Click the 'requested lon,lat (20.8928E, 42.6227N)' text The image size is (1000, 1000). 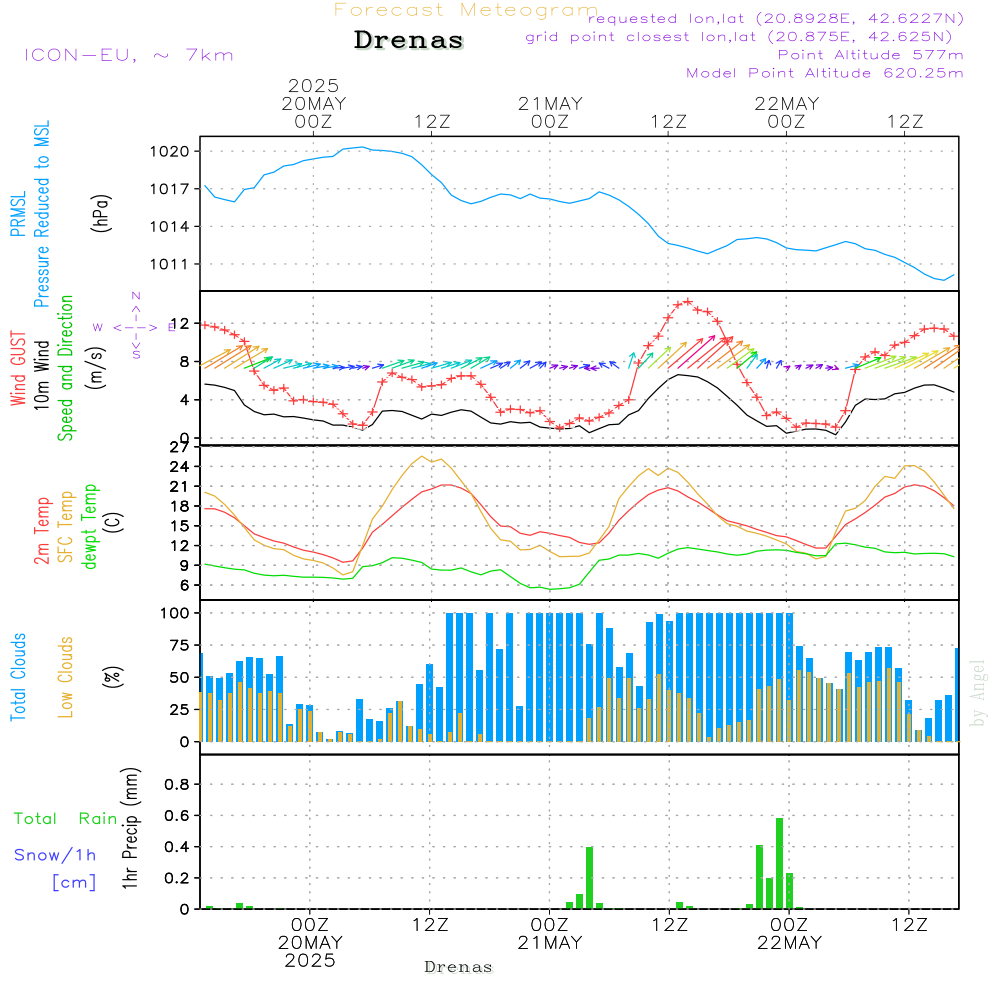tap(776, 18)
